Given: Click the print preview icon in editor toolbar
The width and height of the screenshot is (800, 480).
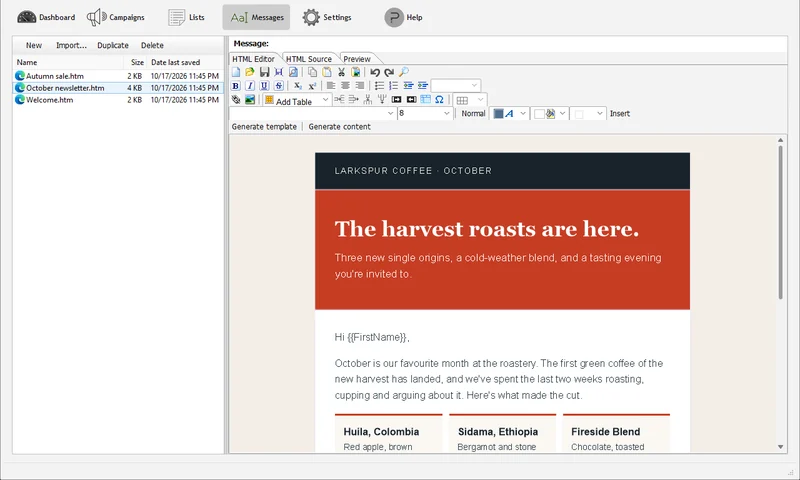Looking at the screenshot, I should click(293, 72).
